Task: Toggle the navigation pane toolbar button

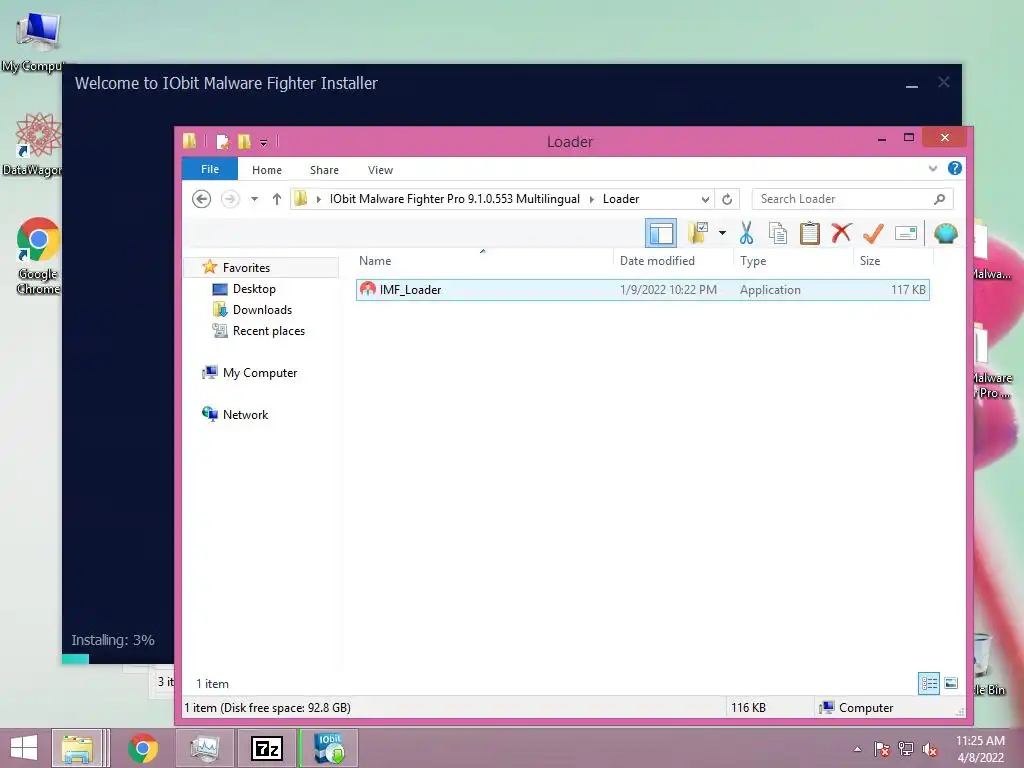Action: click(x=661, y=233)
